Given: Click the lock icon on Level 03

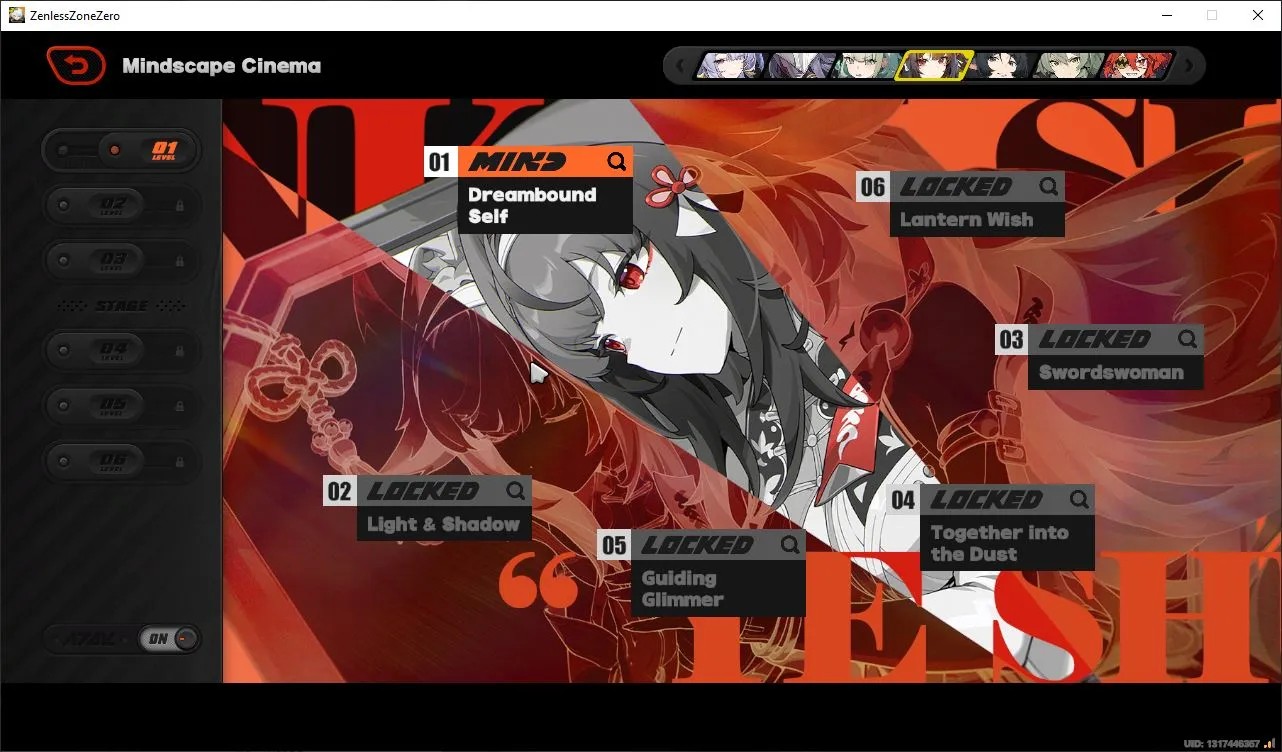Looking at the screenshot, I should click(180, 260).
